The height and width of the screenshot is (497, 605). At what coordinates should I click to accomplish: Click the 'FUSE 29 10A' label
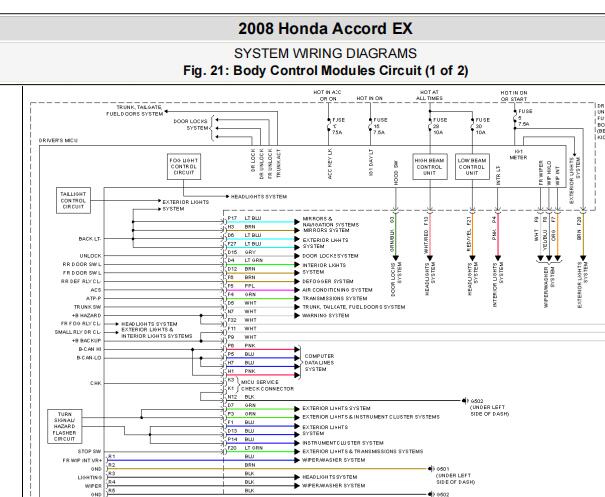click(440, 126)
